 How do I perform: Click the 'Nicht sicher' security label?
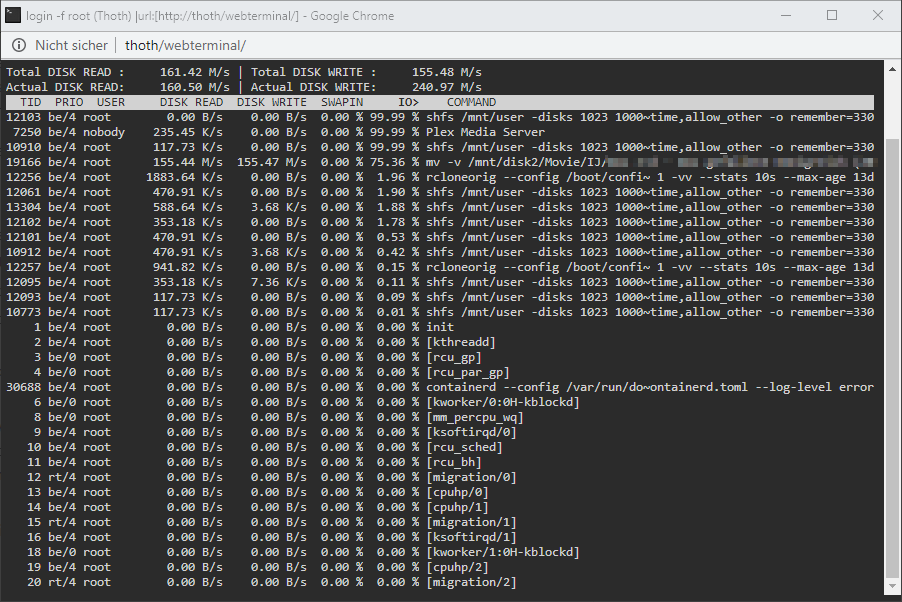click(71, 45)
